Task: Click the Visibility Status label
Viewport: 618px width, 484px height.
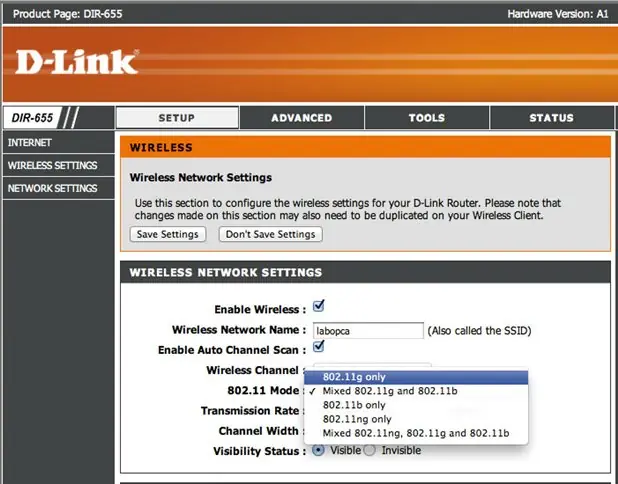Action: tap(259, 451)
